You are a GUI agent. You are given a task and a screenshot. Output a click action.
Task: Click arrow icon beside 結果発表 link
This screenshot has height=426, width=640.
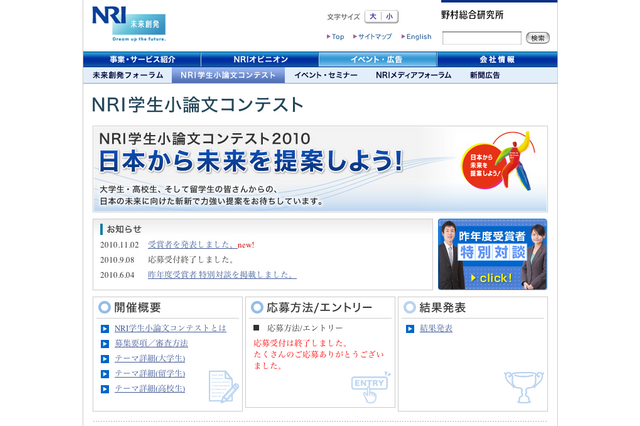410,329
